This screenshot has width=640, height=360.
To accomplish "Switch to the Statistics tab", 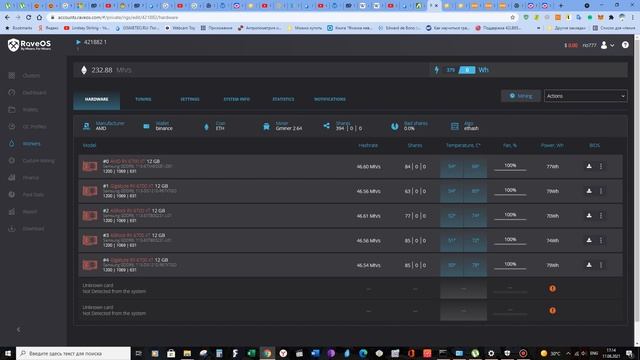I will [x=283, y=99].
